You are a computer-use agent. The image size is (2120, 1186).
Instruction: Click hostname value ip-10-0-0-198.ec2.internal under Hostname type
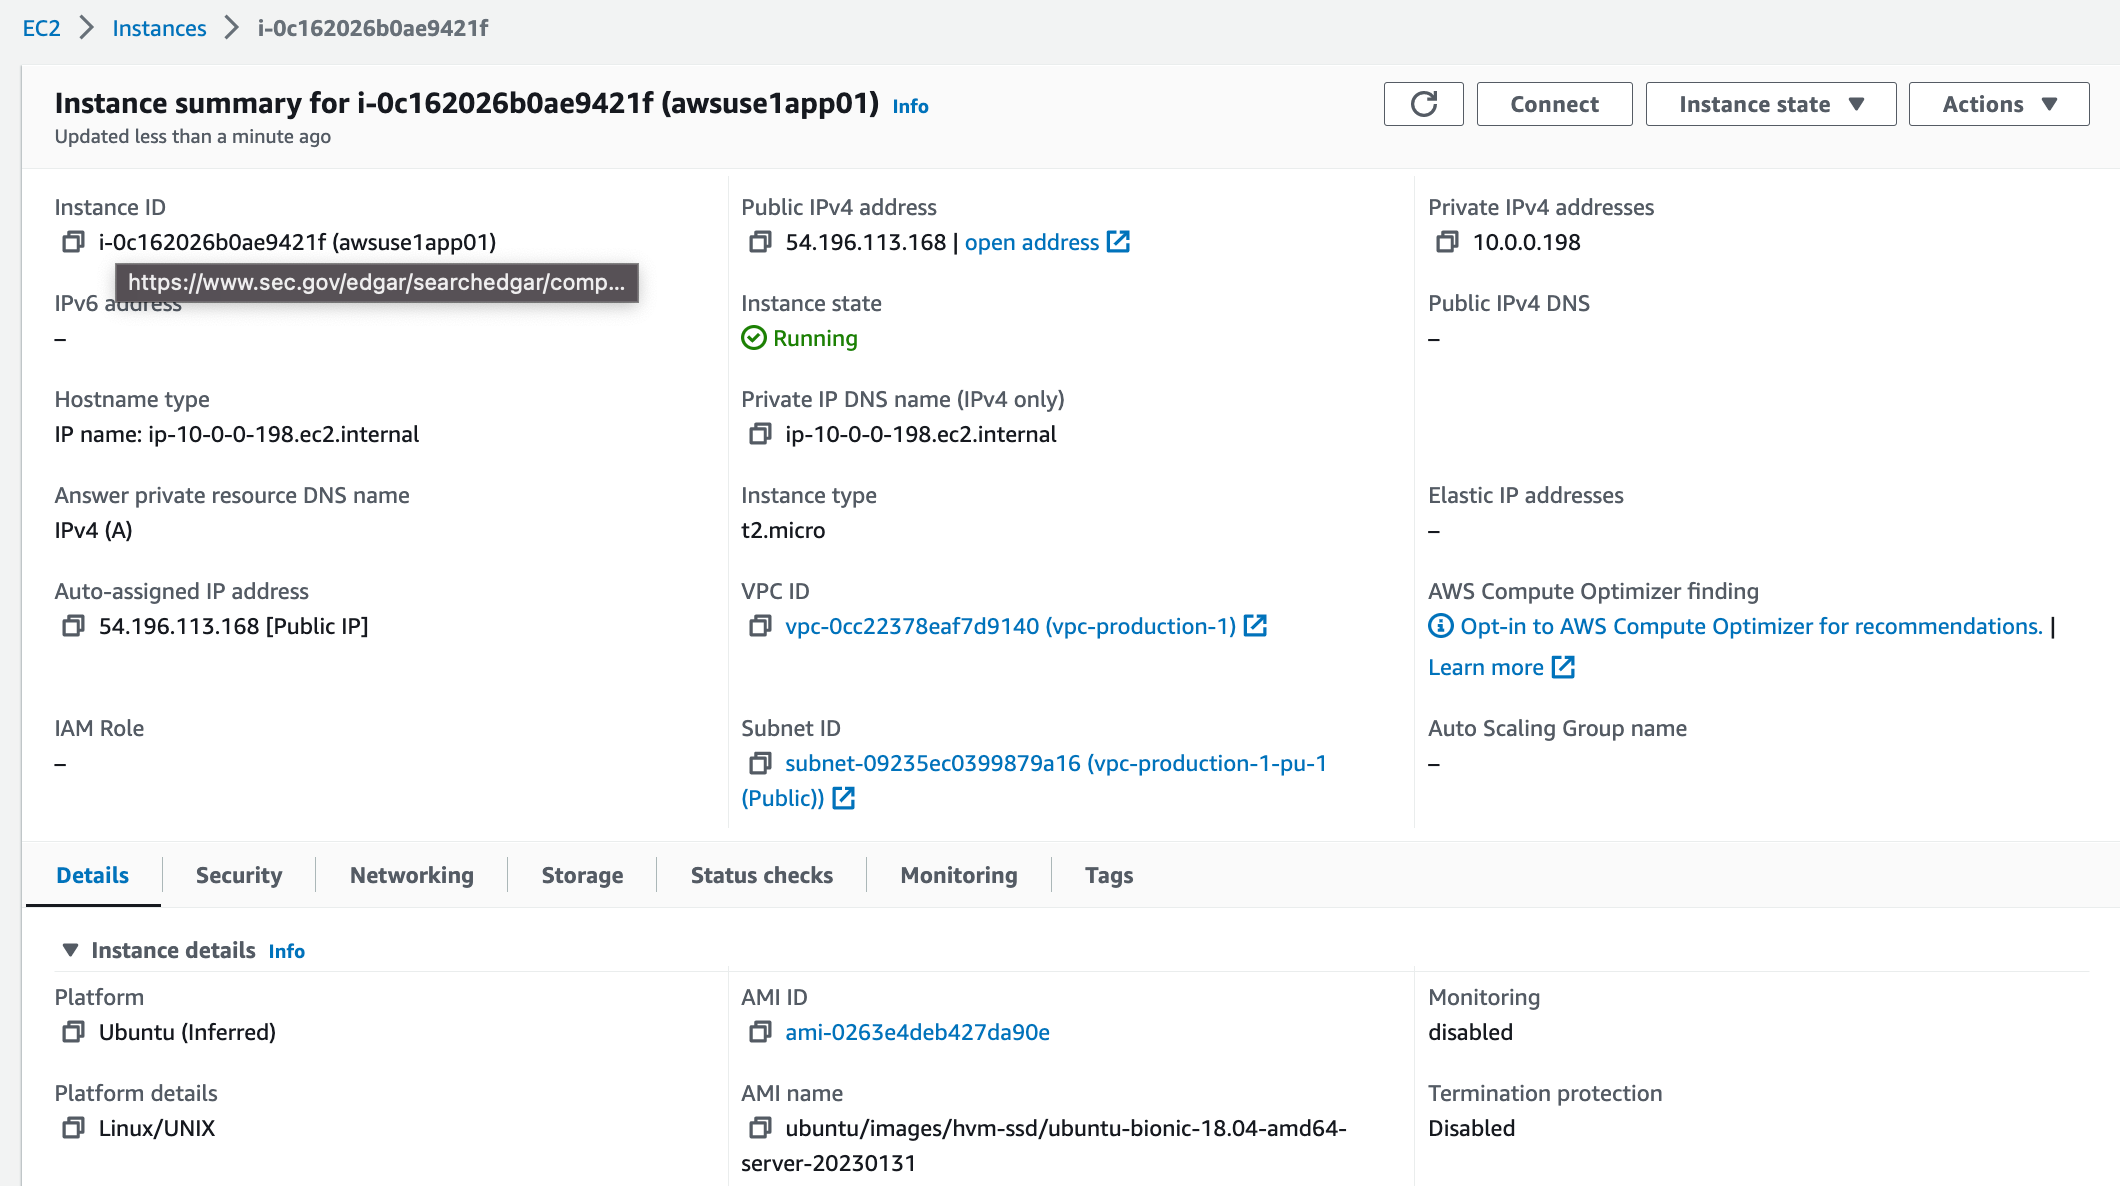(284, 434)
